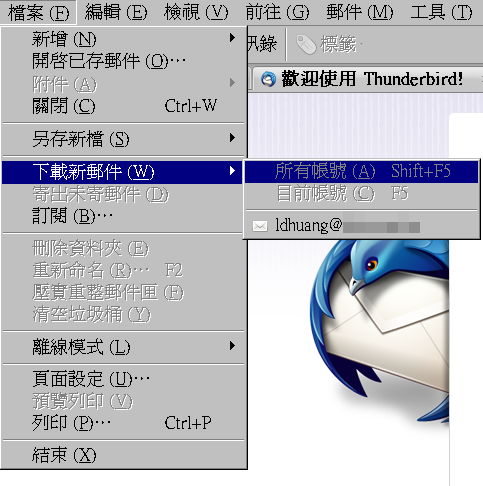The width and height of the screenshot is (483, 486).
Task: Select 開啟已存郵件 (O) menu item
Action: (123, 61)
